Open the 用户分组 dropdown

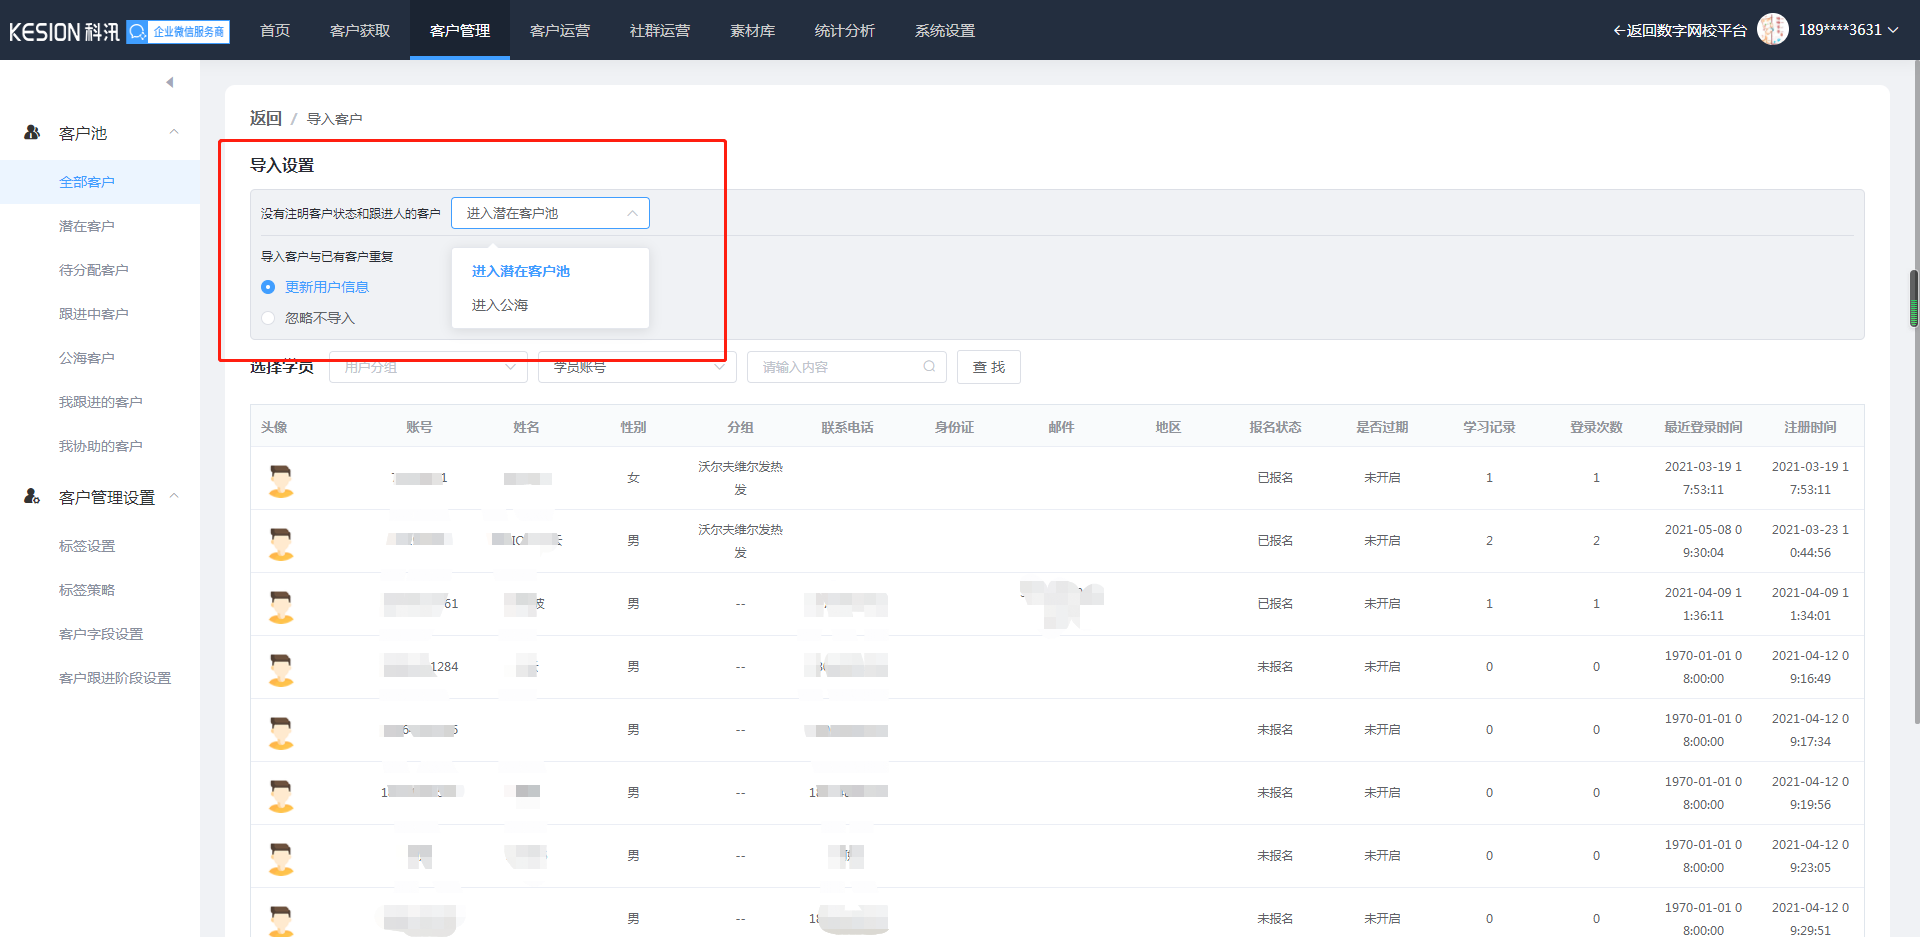point(428,367)
